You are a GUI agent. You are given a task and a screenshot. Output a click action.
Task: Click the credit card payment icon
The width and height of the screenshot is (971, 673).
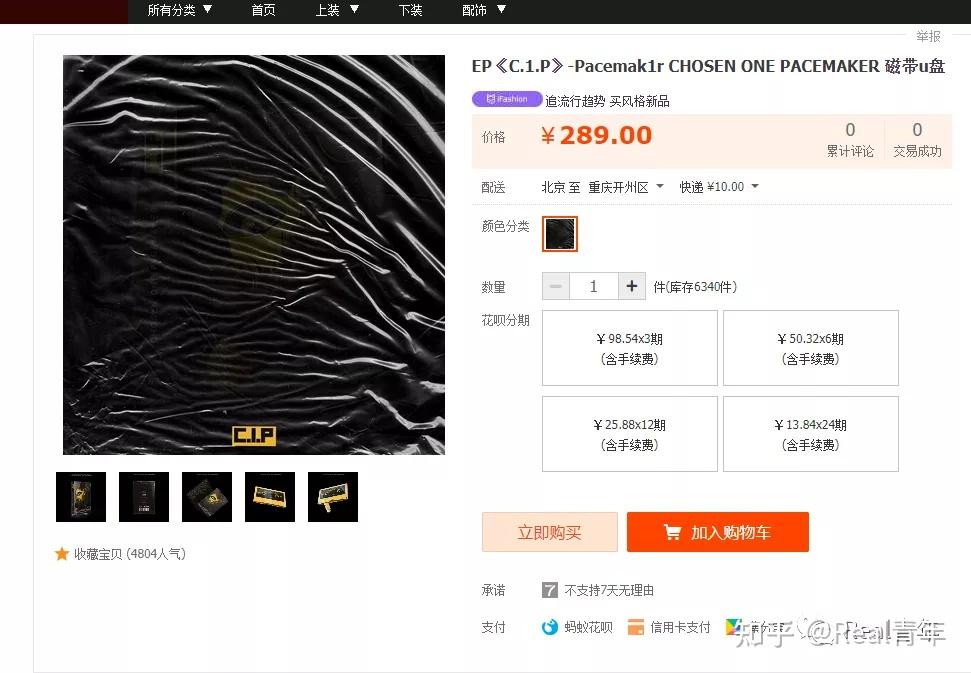point(635,627)
